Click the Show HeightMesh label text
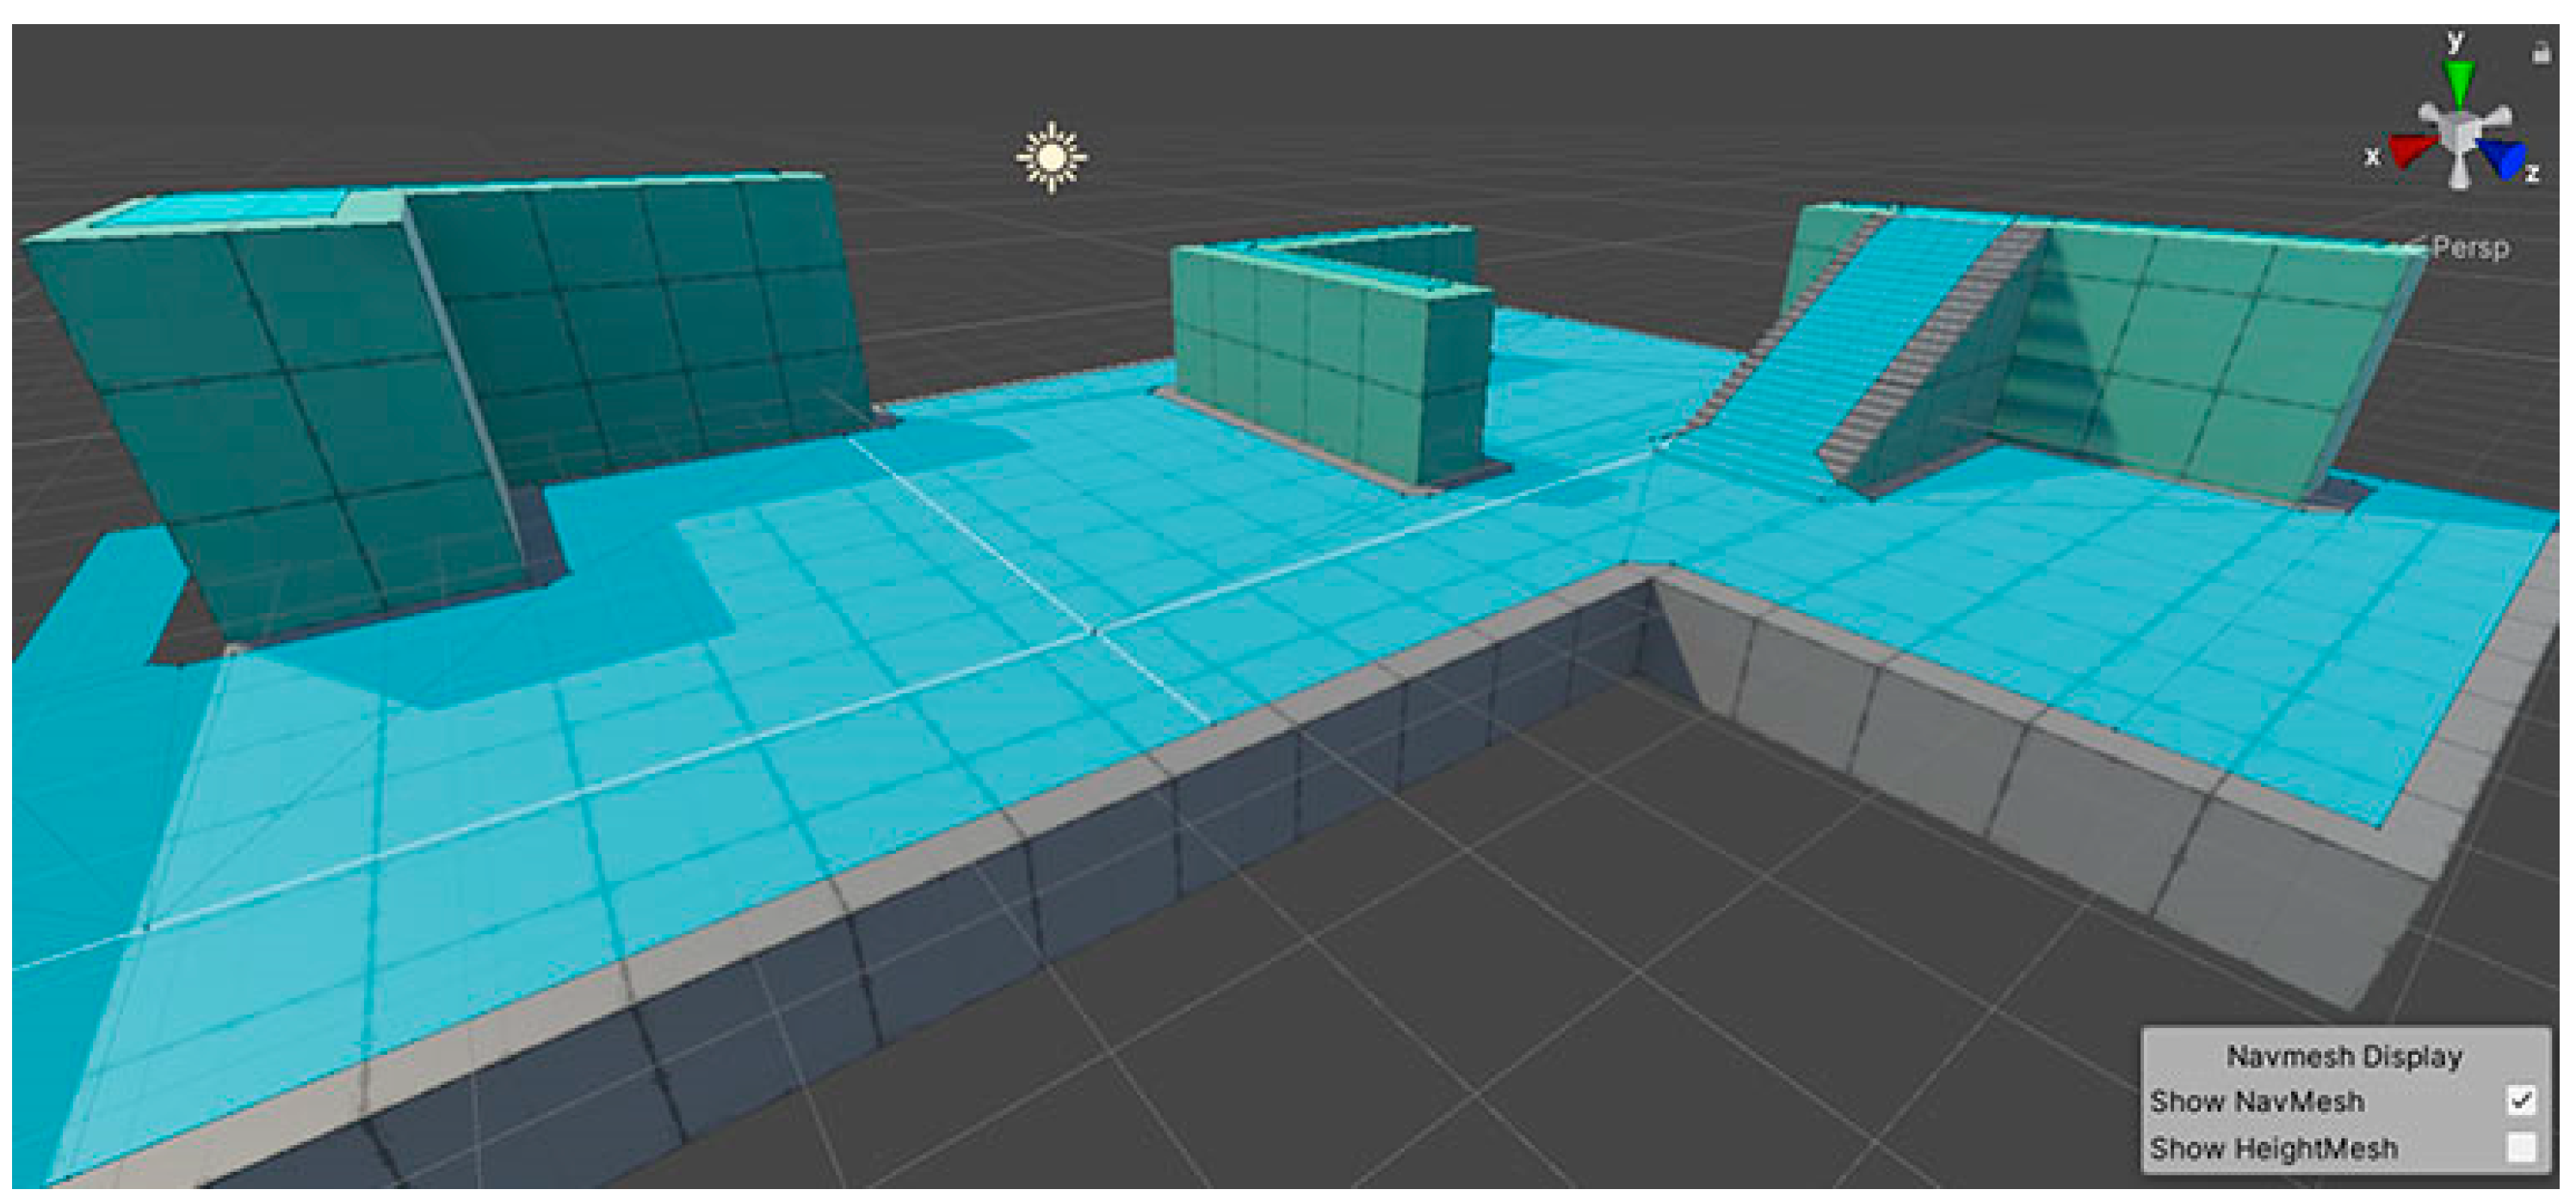This screenshot has height=1202, width=2576. click(2273, 1148)
